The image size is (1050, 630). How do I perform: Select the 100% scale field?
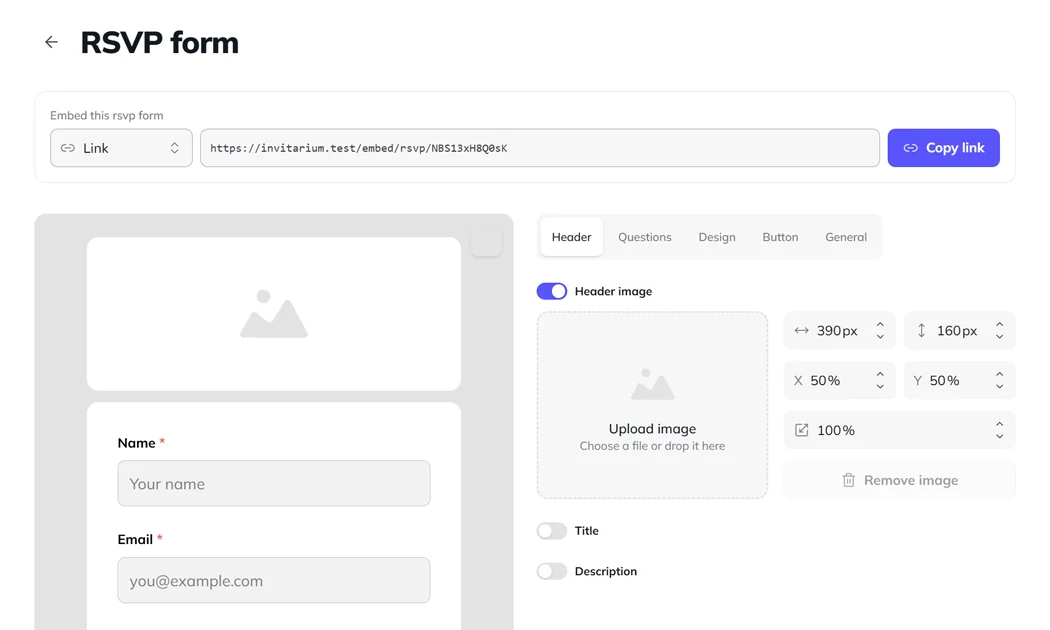(x=899, y=430)
